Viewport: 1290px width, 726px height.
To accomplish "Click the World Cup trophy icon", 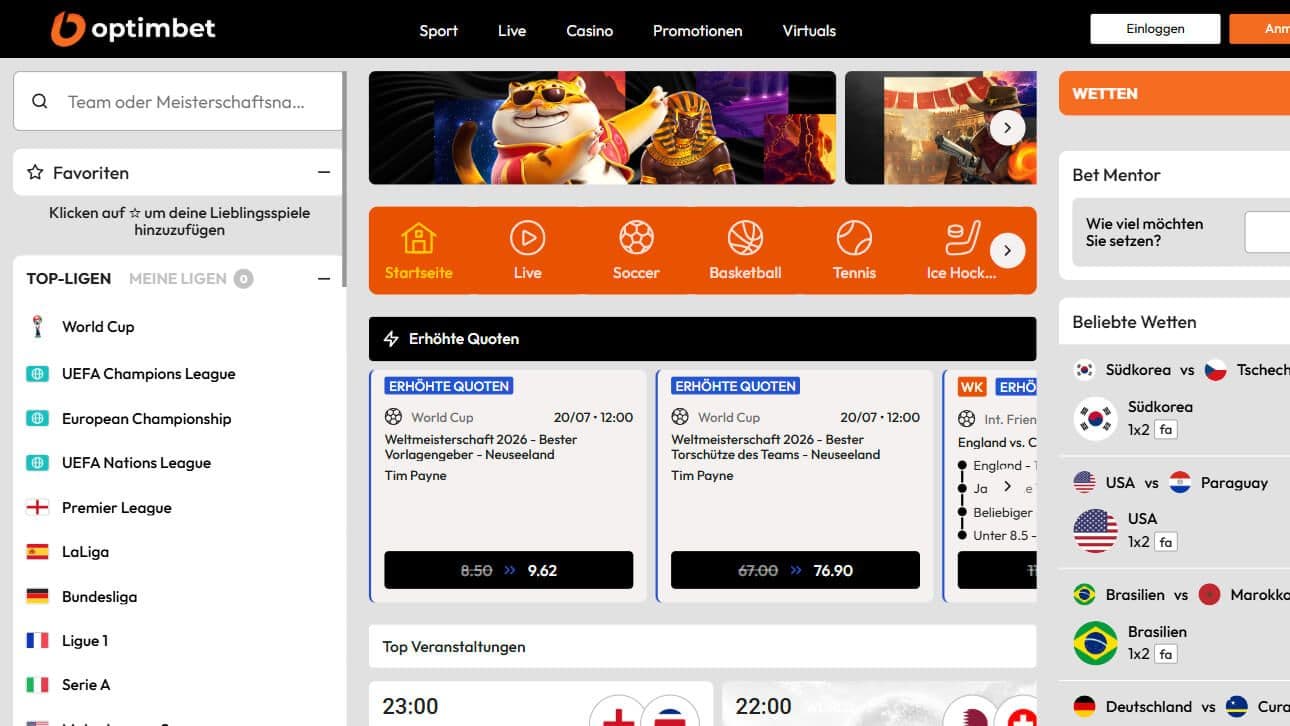I will pos(37,326).
